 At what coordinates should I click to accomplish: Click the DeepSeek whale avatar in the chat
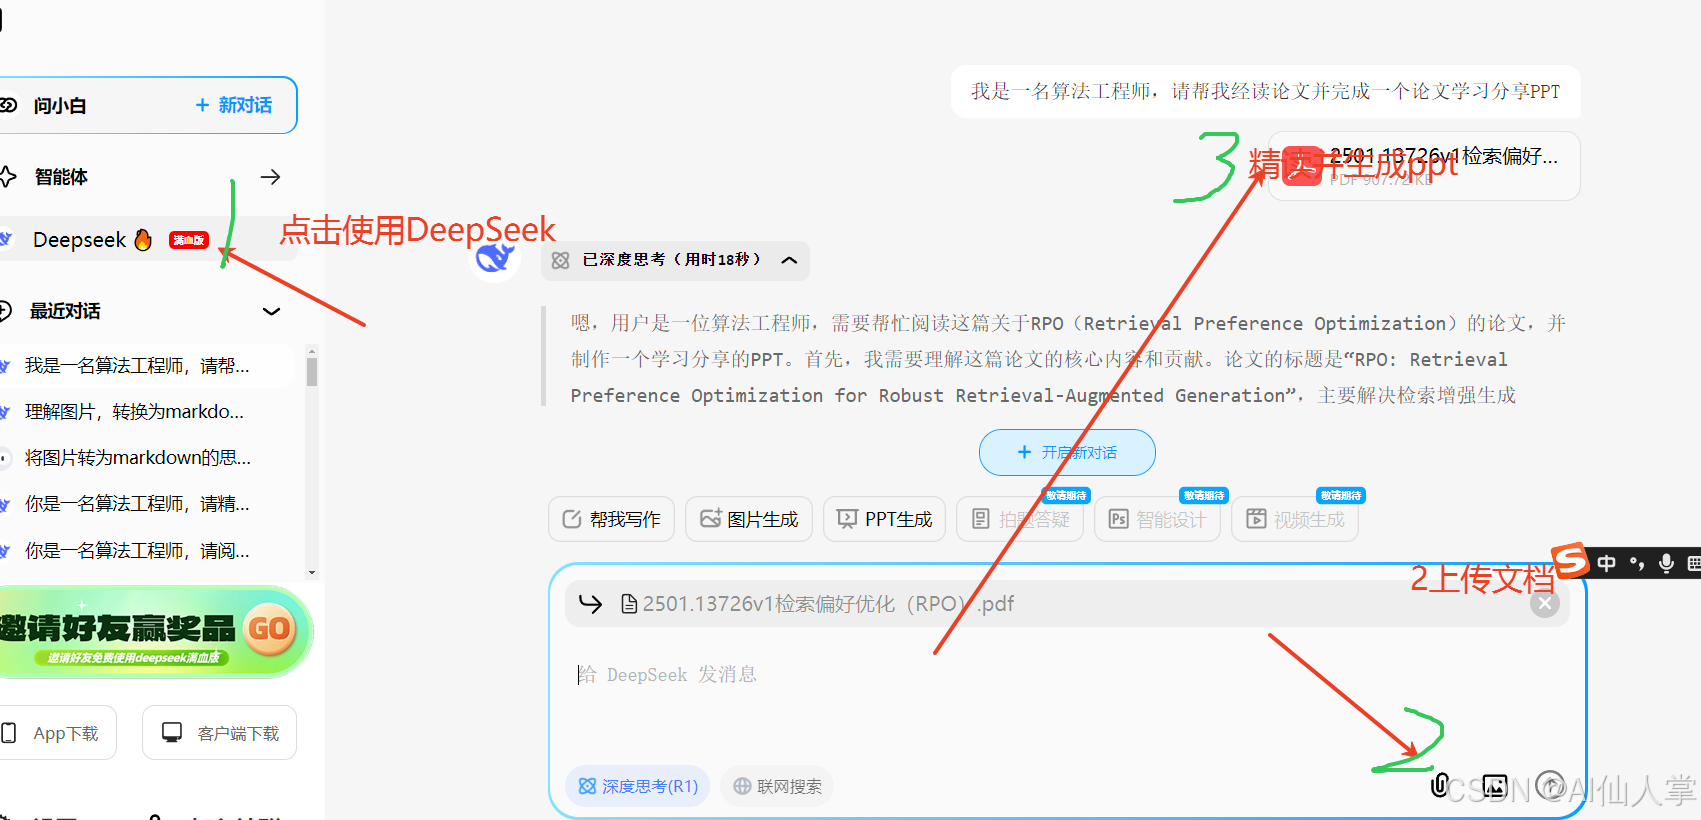pyautogui.click(x=495, y=258)
